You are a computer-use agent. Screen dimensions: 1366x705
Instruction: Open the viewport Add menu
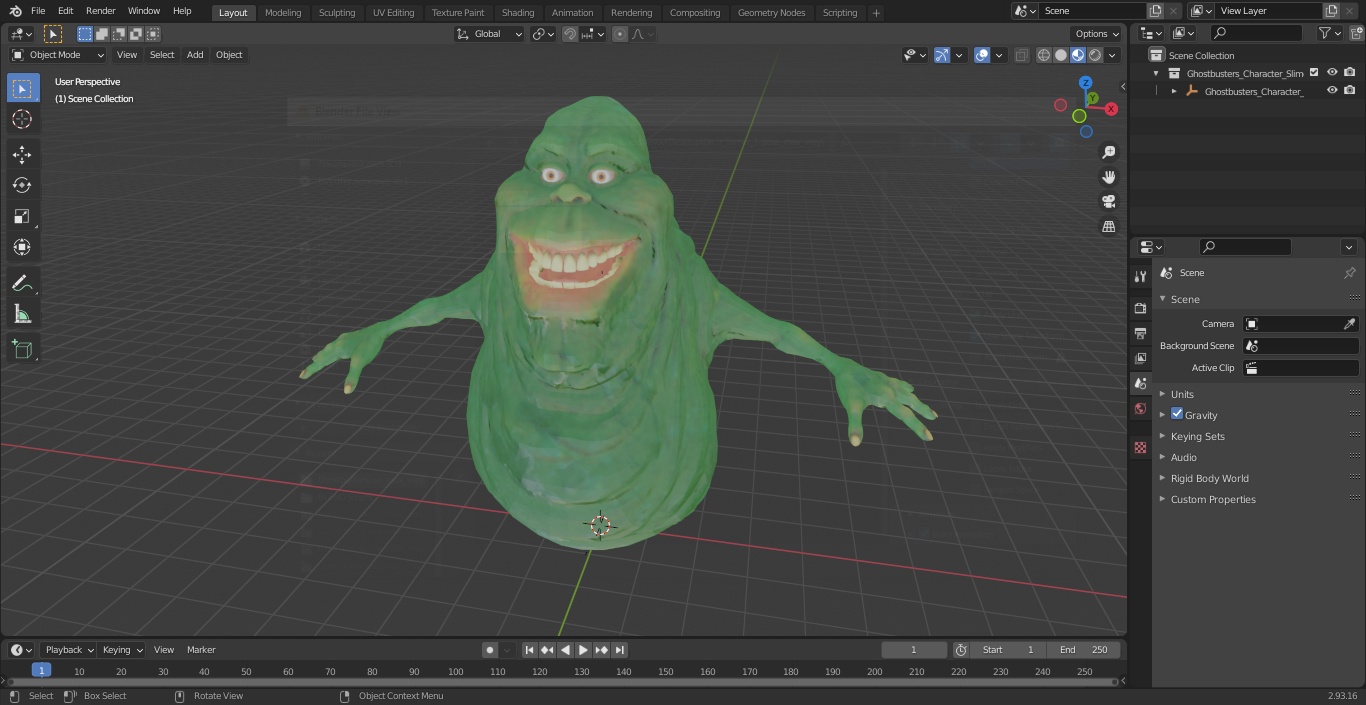(x=195, y=55)
